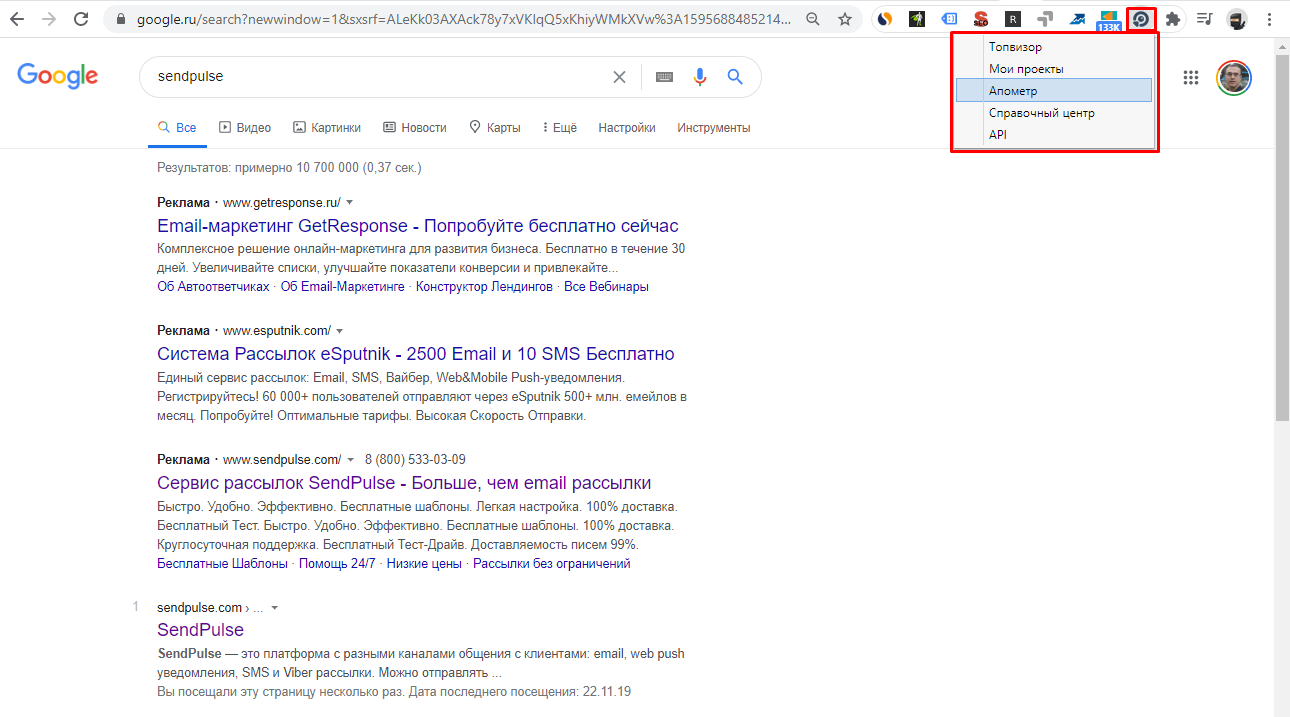Open Система Рассылок eSputnik ad link
The image size is (1290, 717).
[x=416, y=354]
